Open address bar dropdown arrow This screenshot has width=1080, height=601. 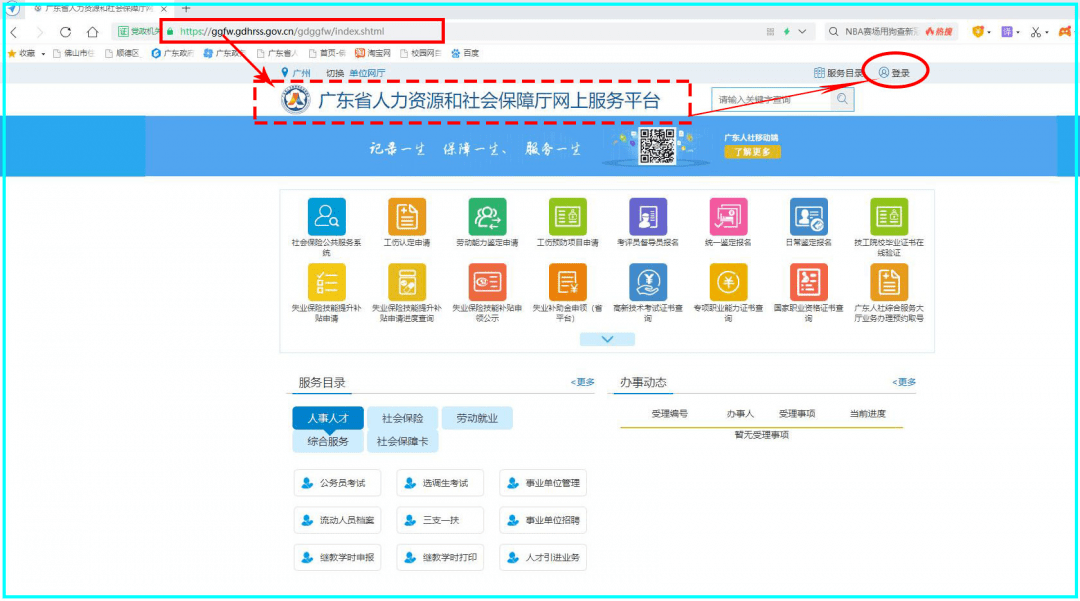(x=802, y=32)
